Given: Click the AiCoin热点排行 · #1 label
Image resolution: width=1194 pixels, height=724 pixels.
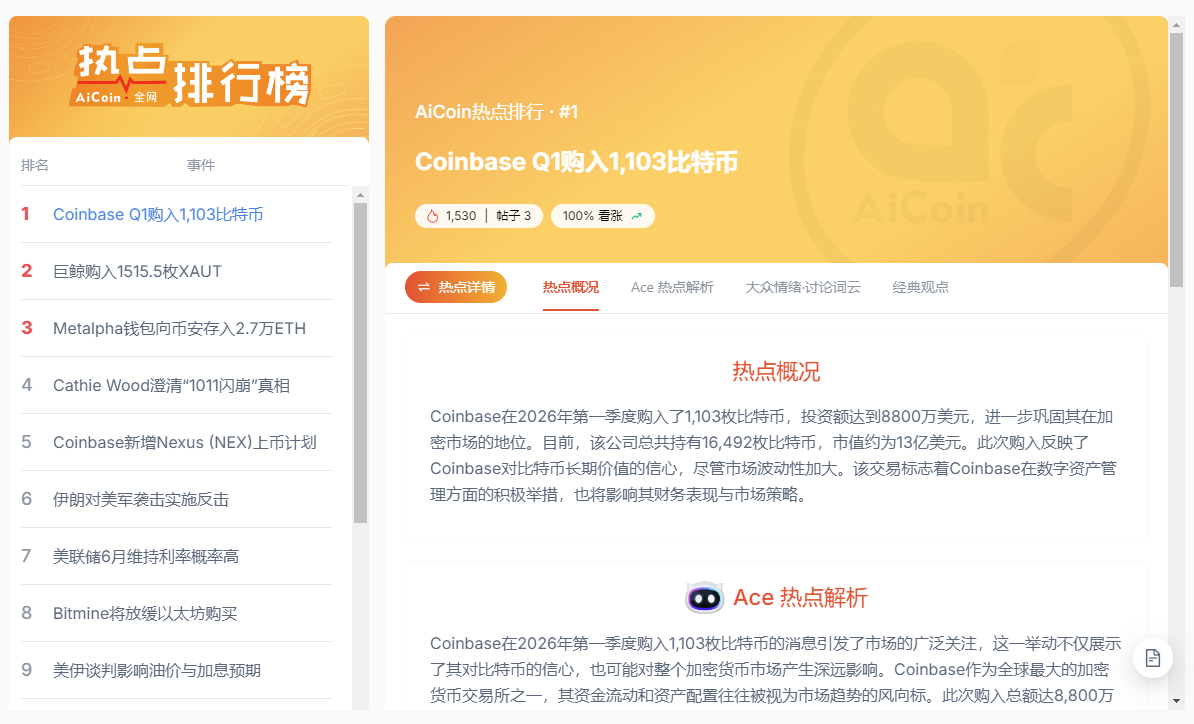Looking at the screenshot, I should point(496,113).
